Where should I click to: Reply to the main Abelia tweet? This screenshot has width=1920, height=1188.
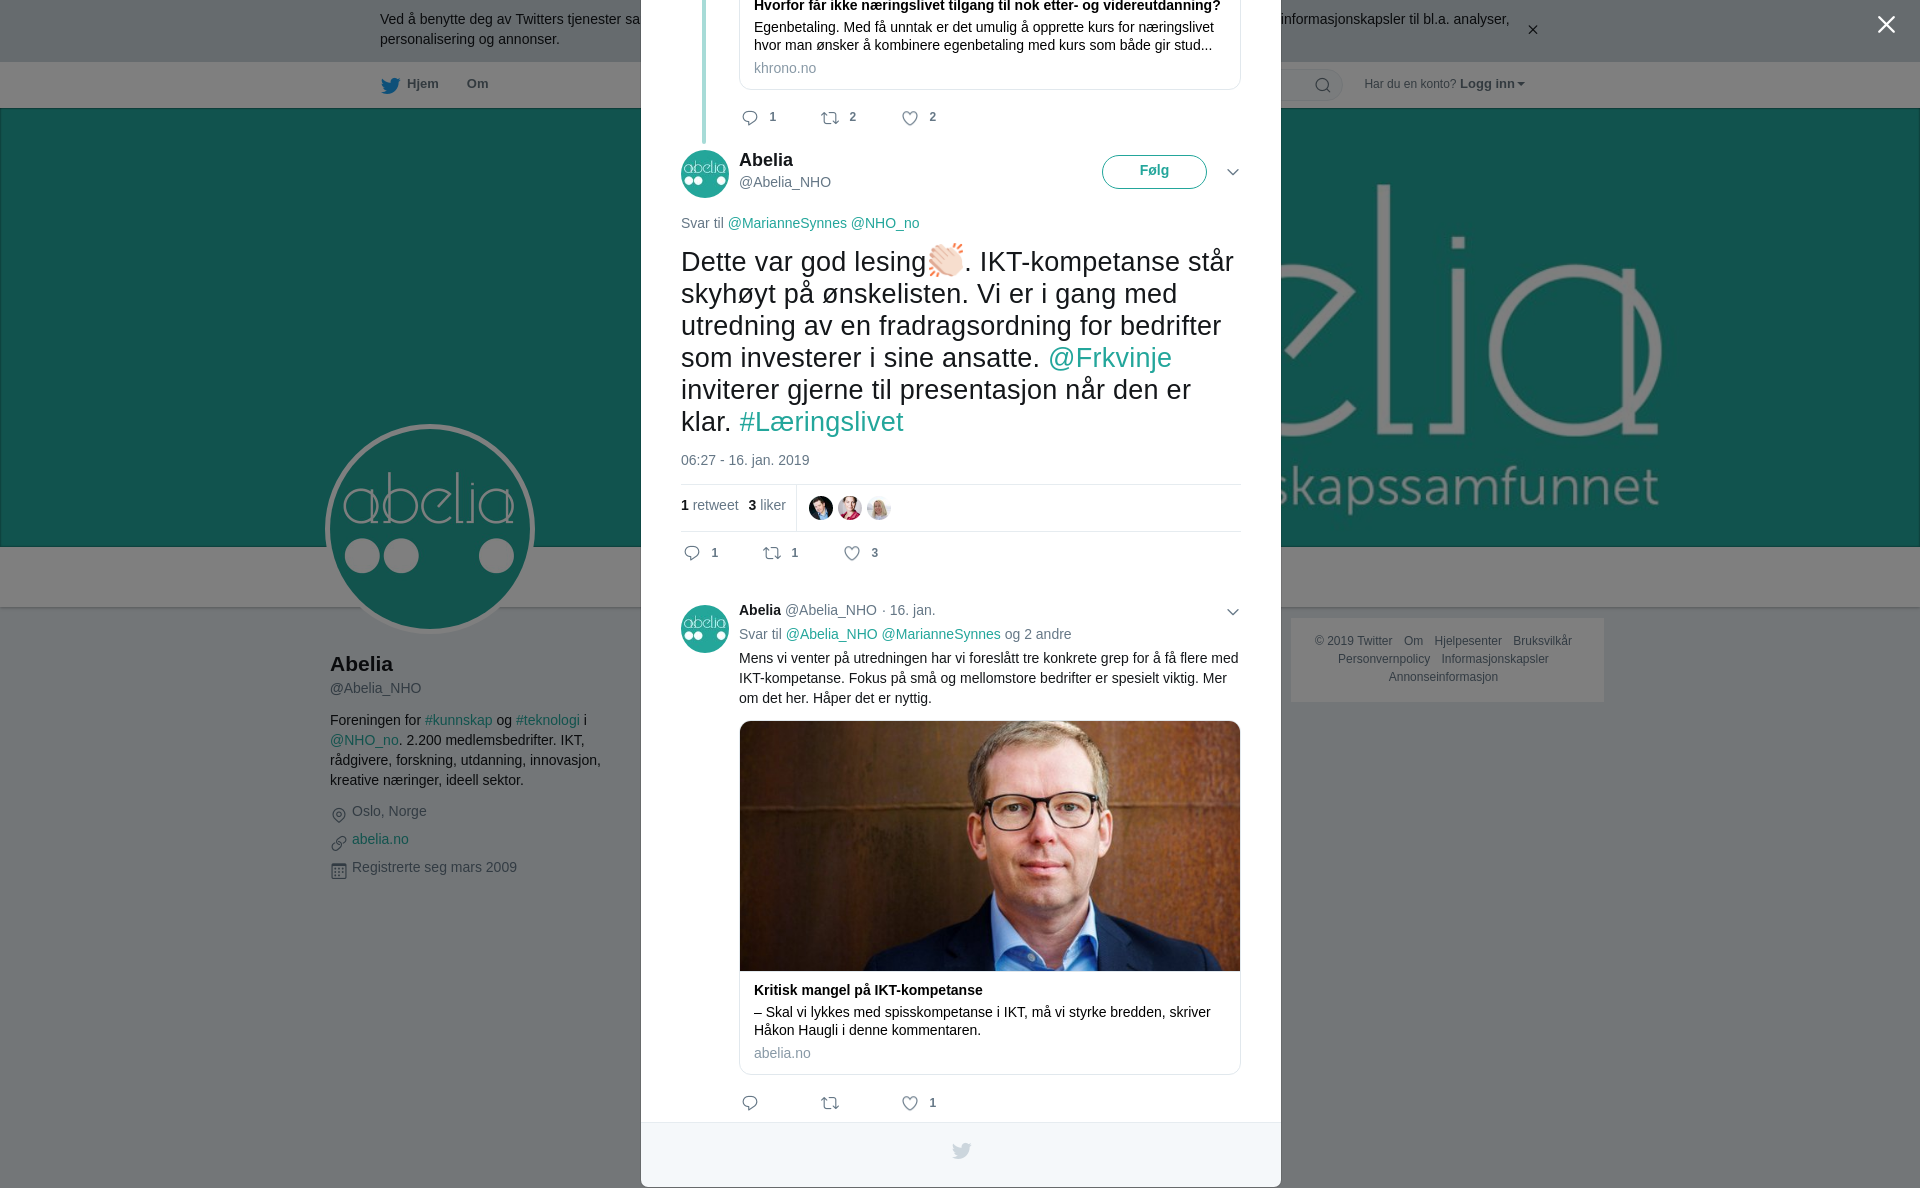tap(692, 553)
